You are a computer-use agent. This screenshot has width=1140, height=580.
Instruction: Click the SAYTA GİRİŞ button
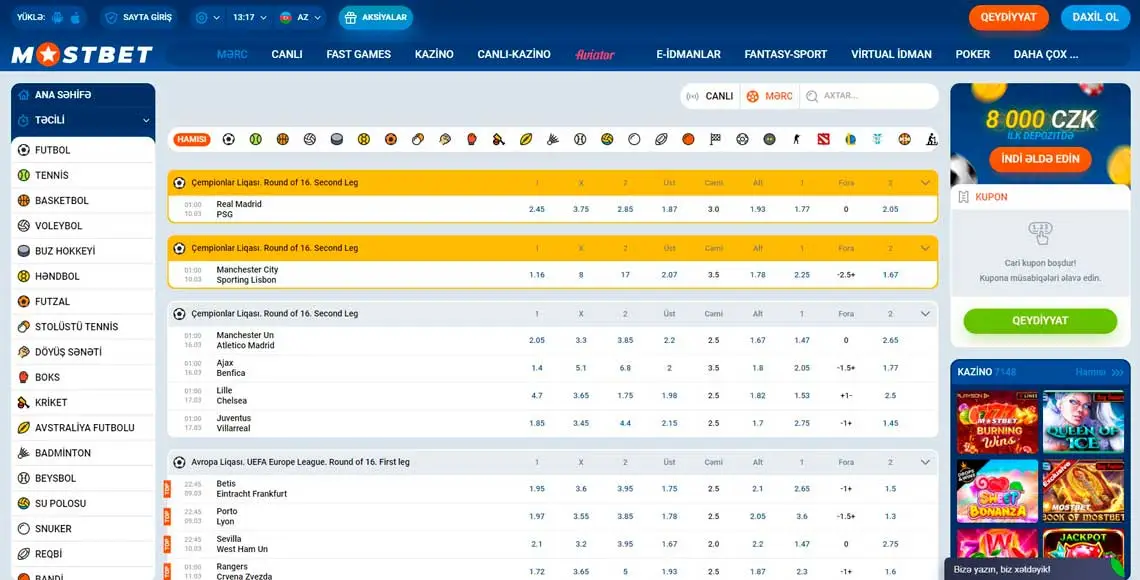coord(138,17)
